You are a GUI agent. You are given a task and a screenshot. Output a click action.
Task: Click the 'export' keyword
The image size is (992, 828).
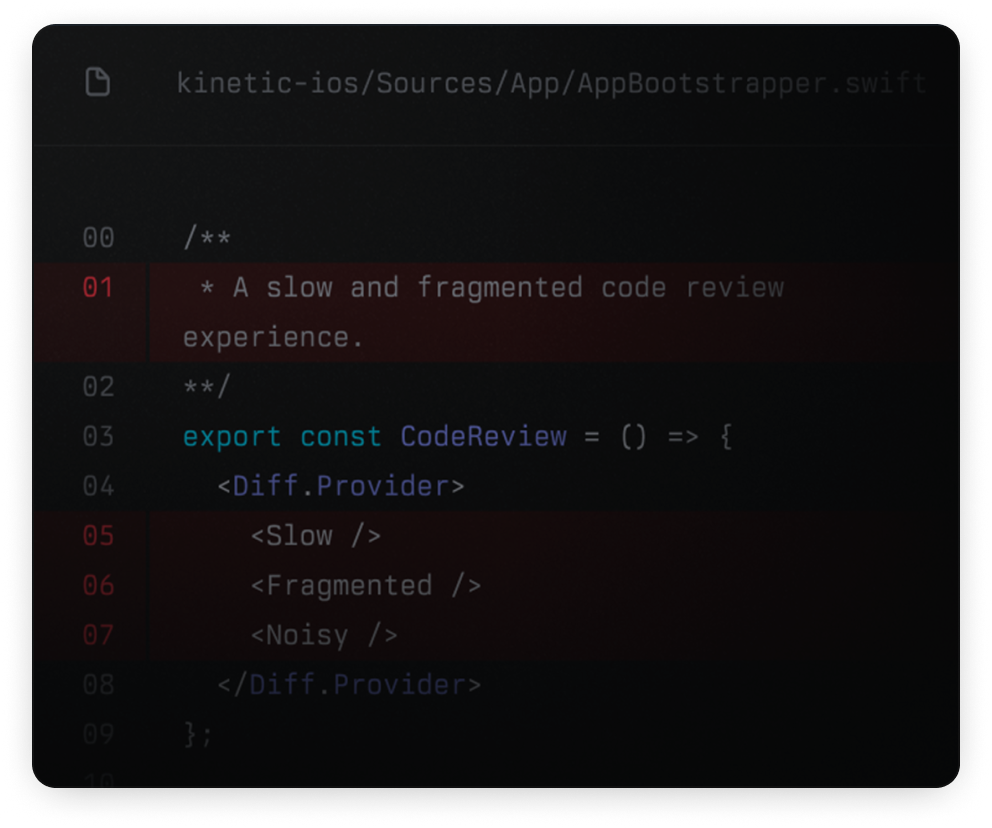pos(232,437)
